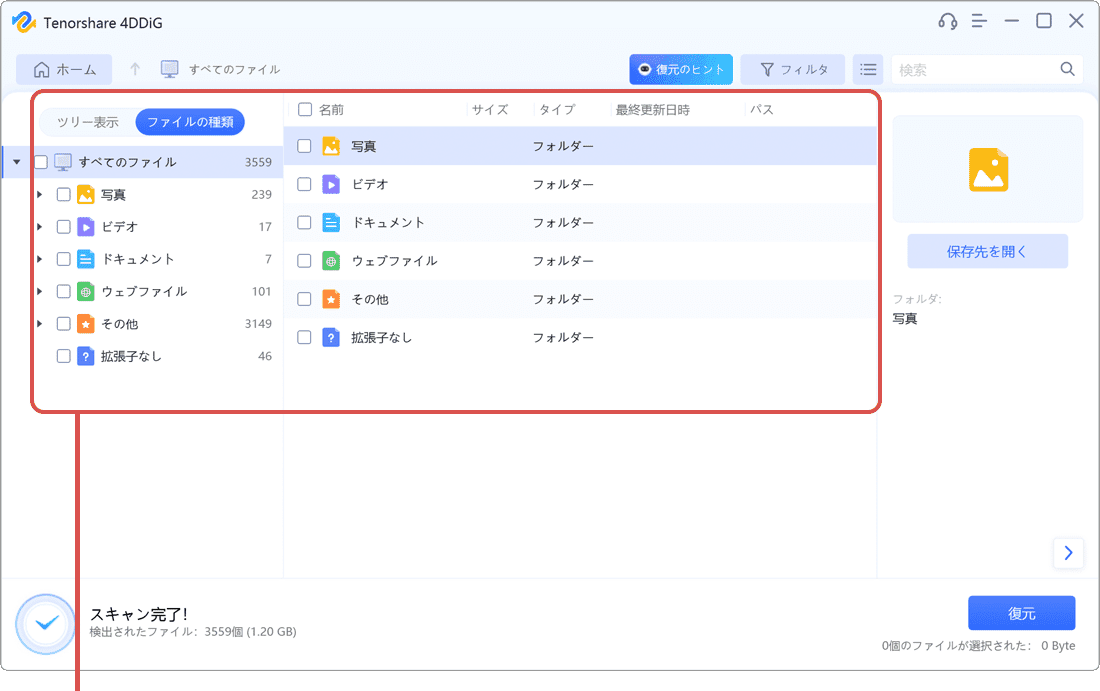Image resolution: width=1100 pixels, height=691 pixels.
Task: Select the すべてのファイル checkbox
Action: click(40, 161)
